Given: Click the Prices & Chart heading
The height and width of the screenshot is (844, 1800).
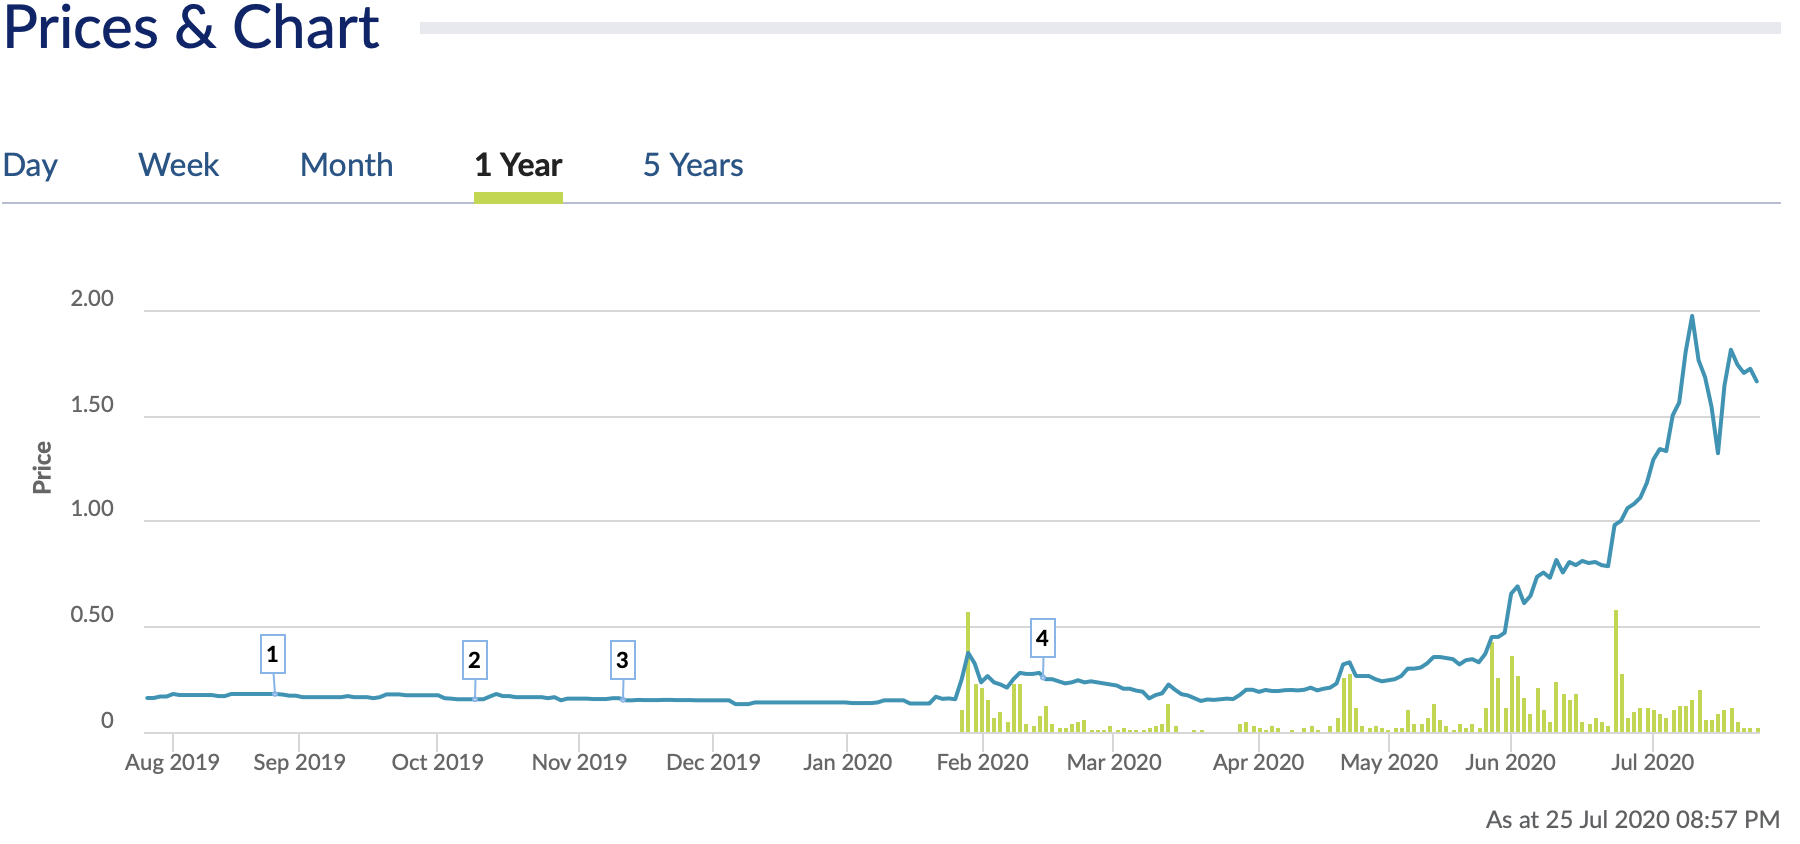Looking at the screenshot, I should point(192,28).
